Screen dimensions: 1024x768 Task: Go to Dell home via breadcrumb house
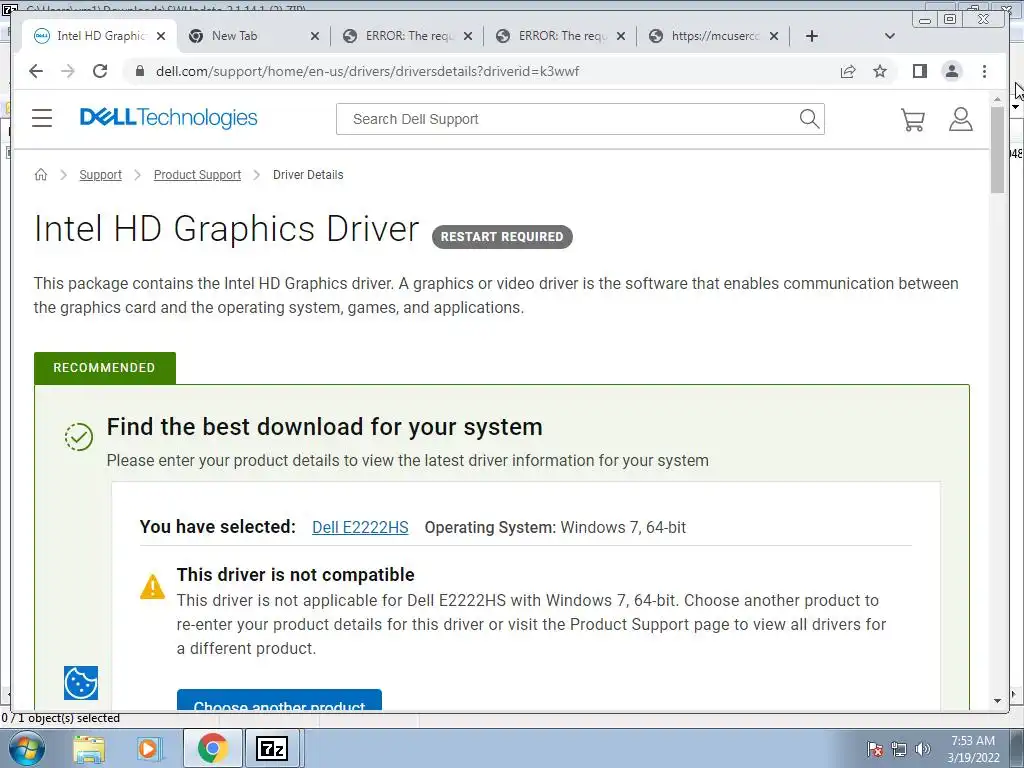40,174
